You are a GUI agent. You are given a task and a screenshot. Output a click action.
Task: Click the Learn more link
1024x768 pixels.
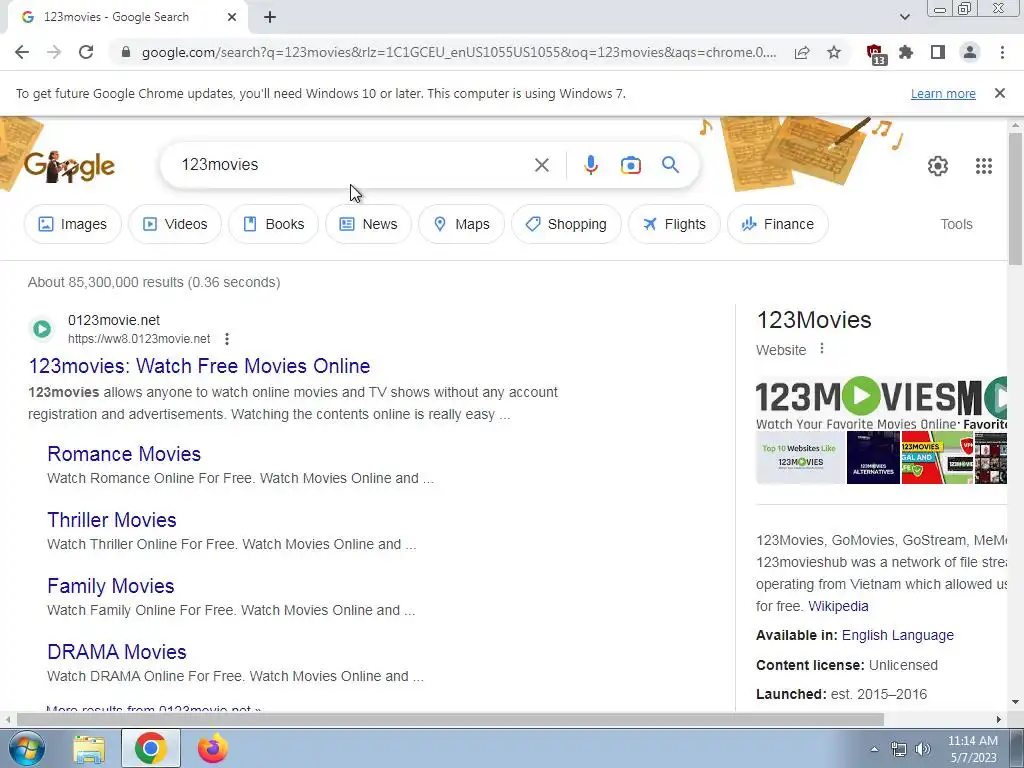tap(943, 93)
